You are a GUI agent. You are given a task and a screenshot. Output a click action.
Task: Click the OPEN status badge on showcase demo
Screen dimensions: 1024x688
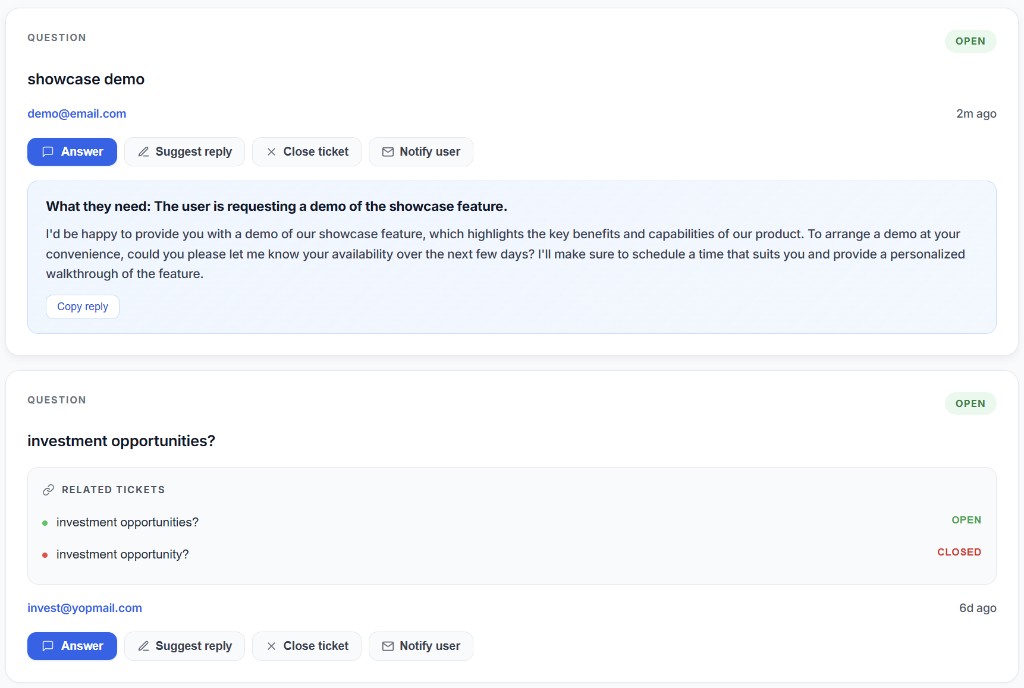(970, 41)
